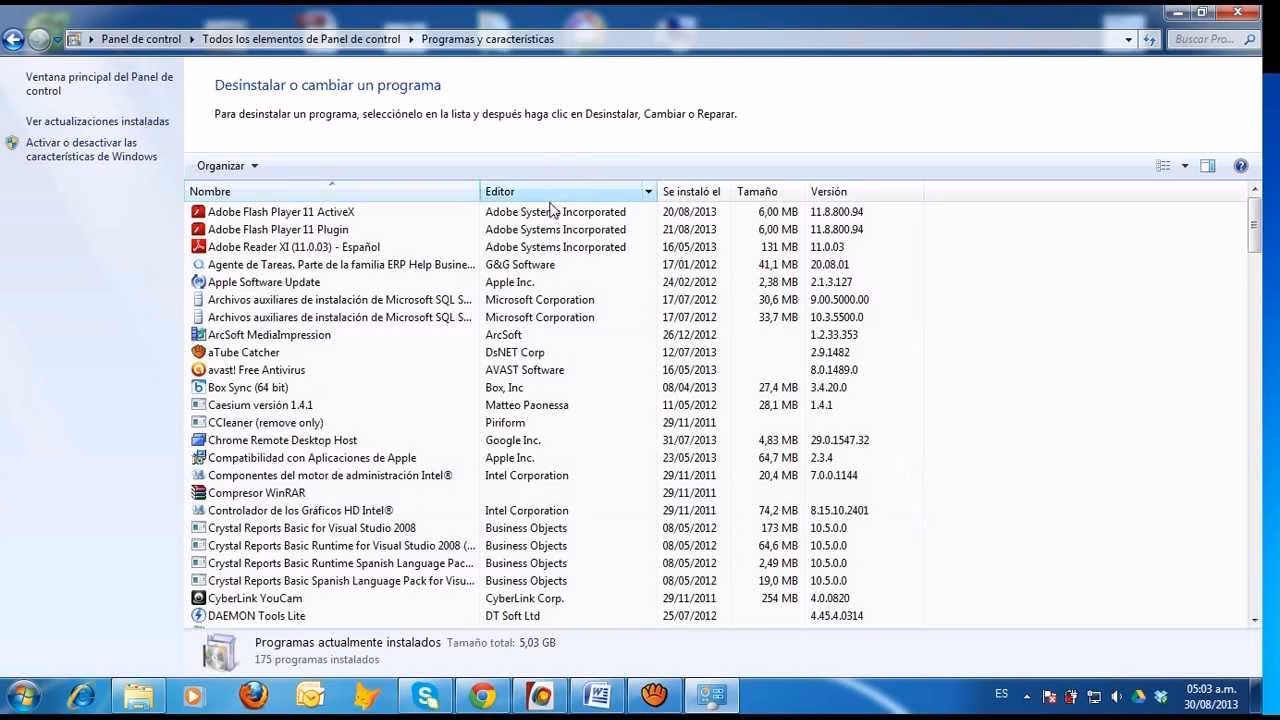Open Microsoft Word from the taskbar
1280x720 pixels.
pos(597,695)
